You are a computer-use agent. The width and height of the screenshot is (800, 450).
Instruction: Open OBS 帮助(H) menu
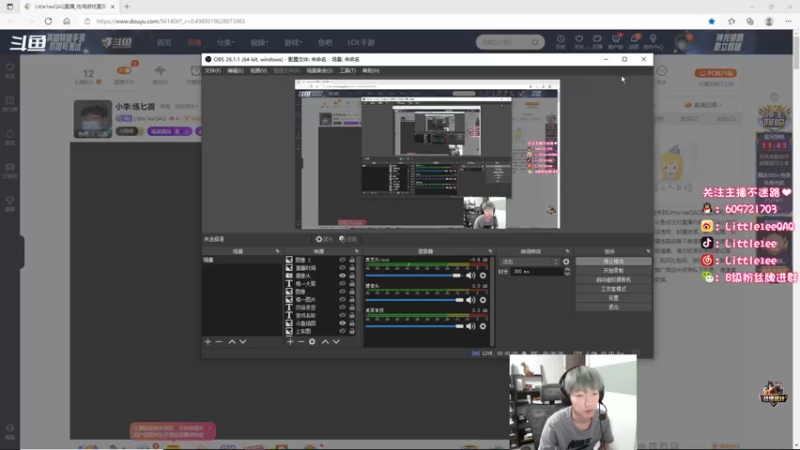371,70
